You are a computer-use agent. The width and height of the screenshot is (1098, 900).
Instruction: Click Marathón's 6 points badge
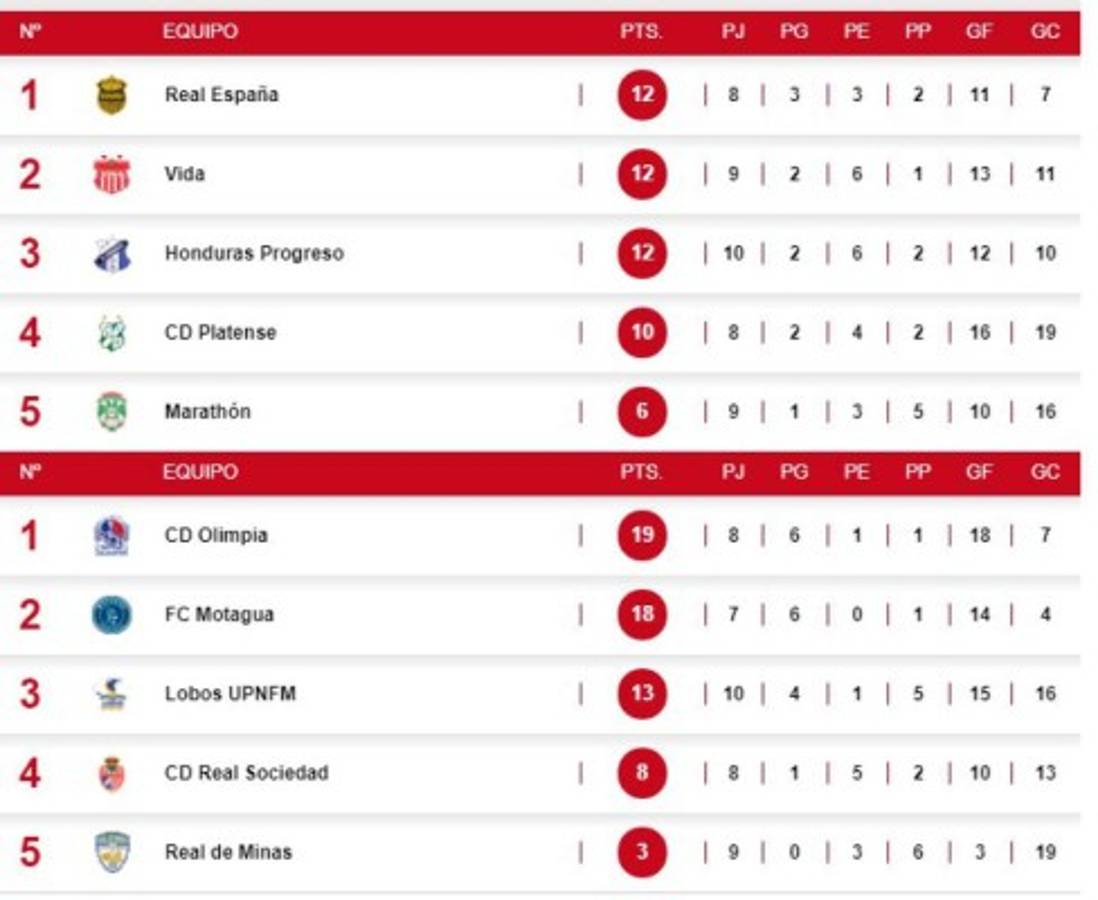(642, 412)
